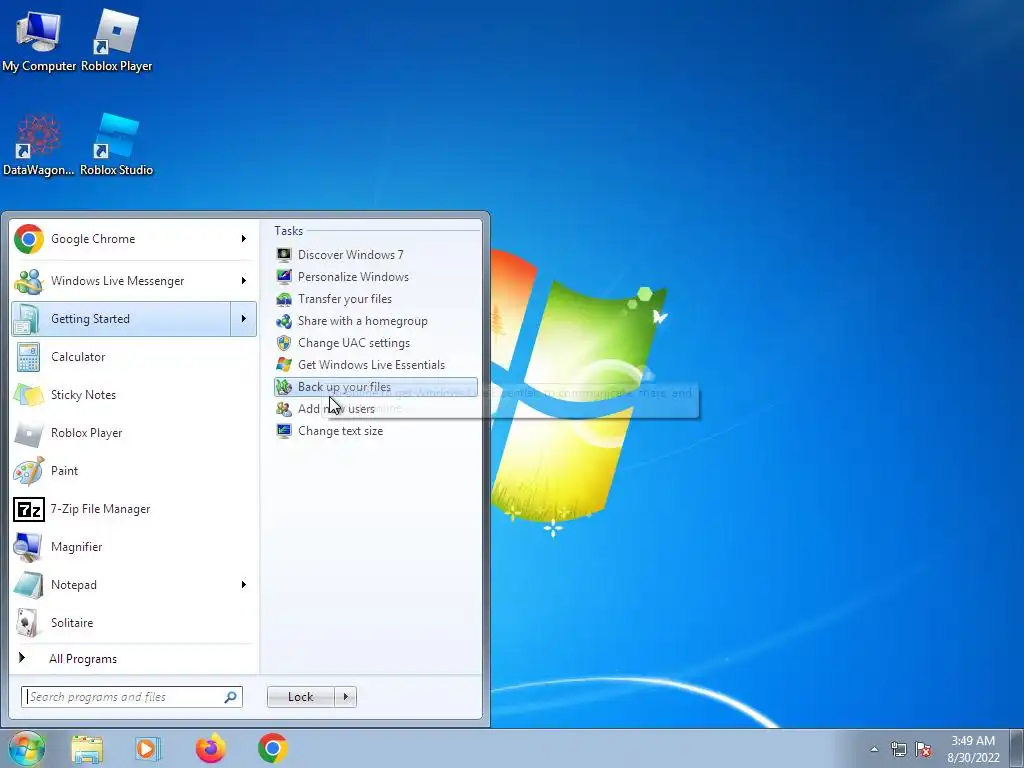Click the Getting Started entry
This screenshot has width=1024, height=768.
(121, 319)
